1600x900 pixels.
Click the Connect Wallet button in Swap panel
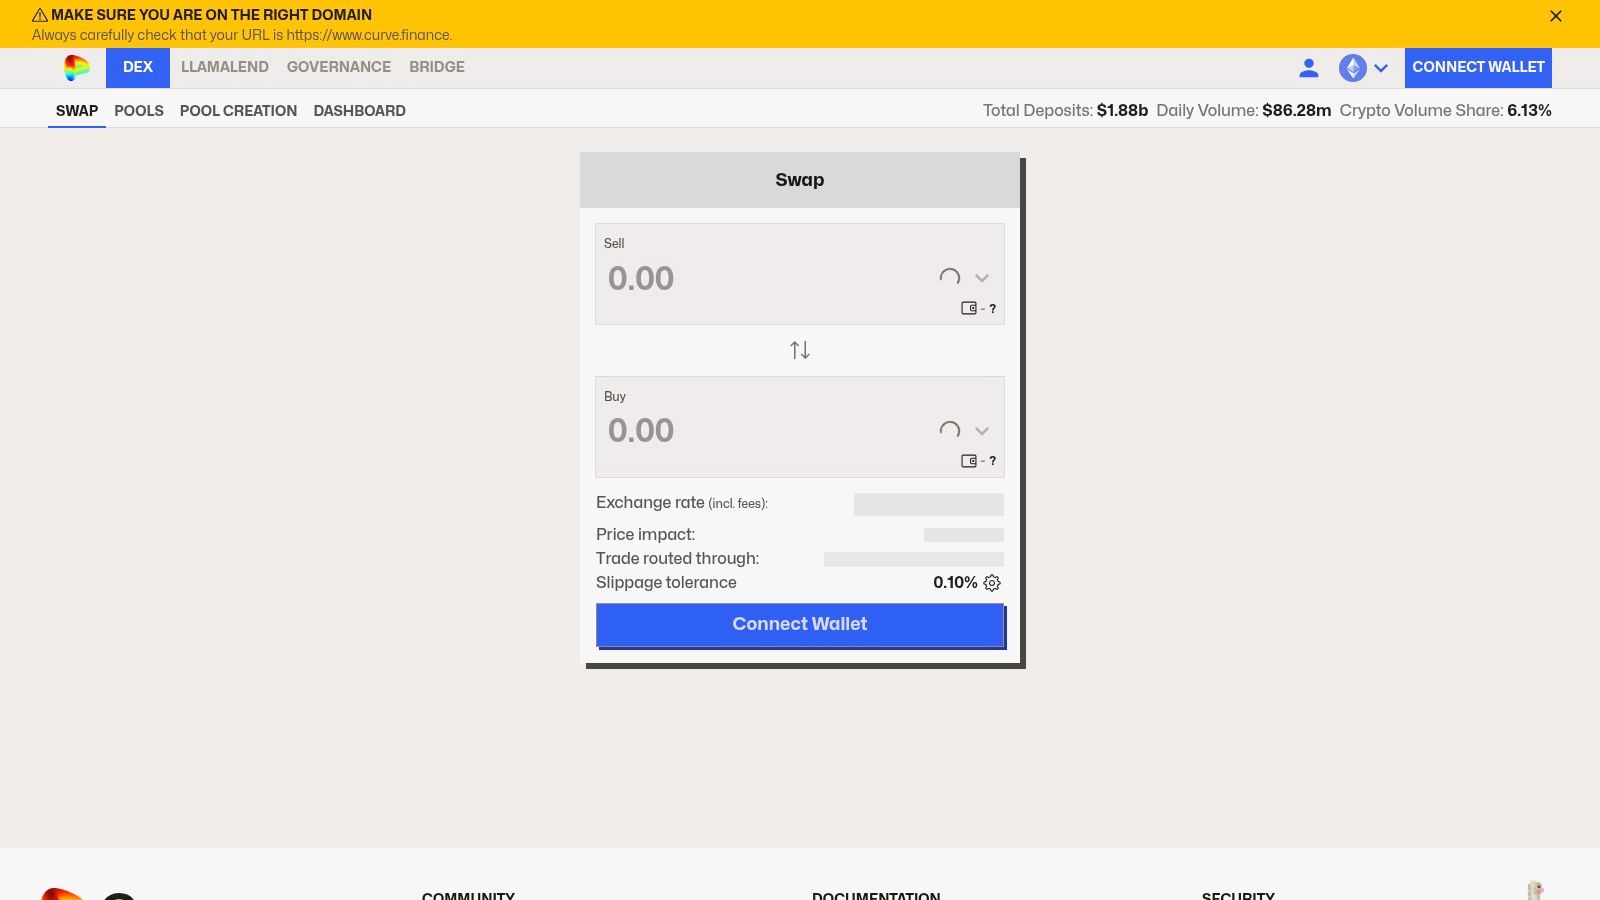click(799, 624)
